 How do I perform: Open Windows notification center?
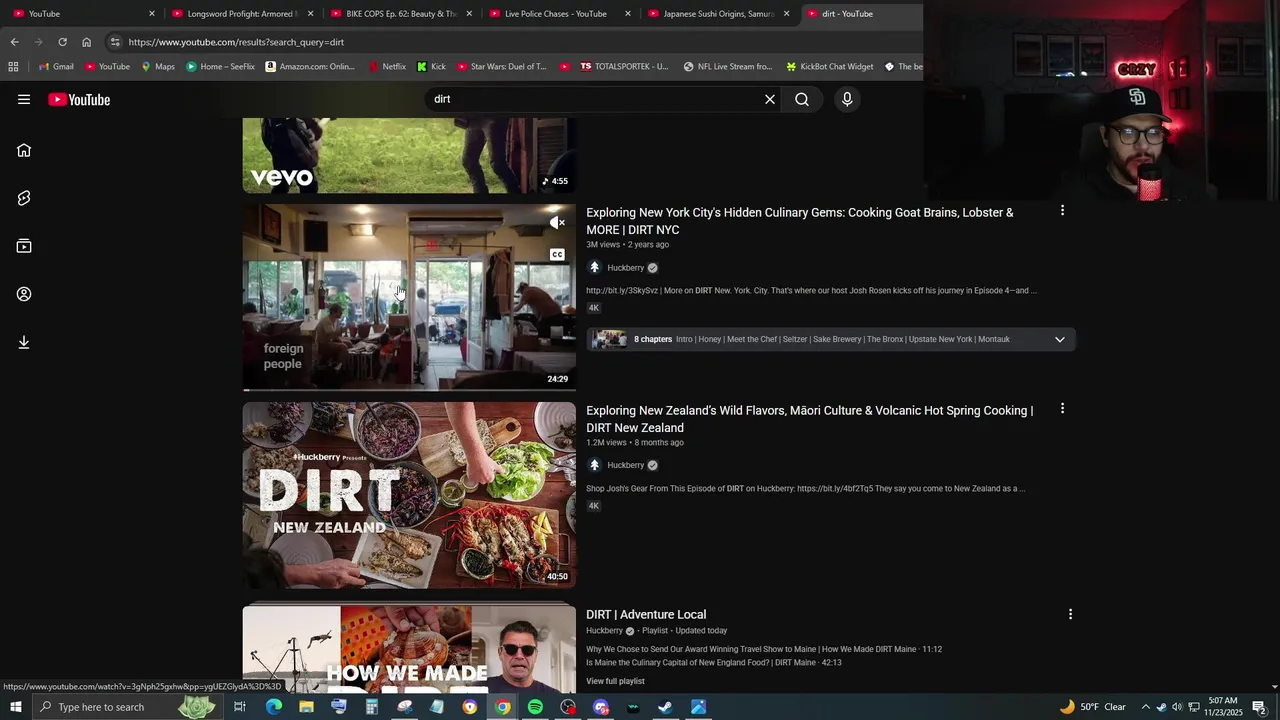[1259, 707]
